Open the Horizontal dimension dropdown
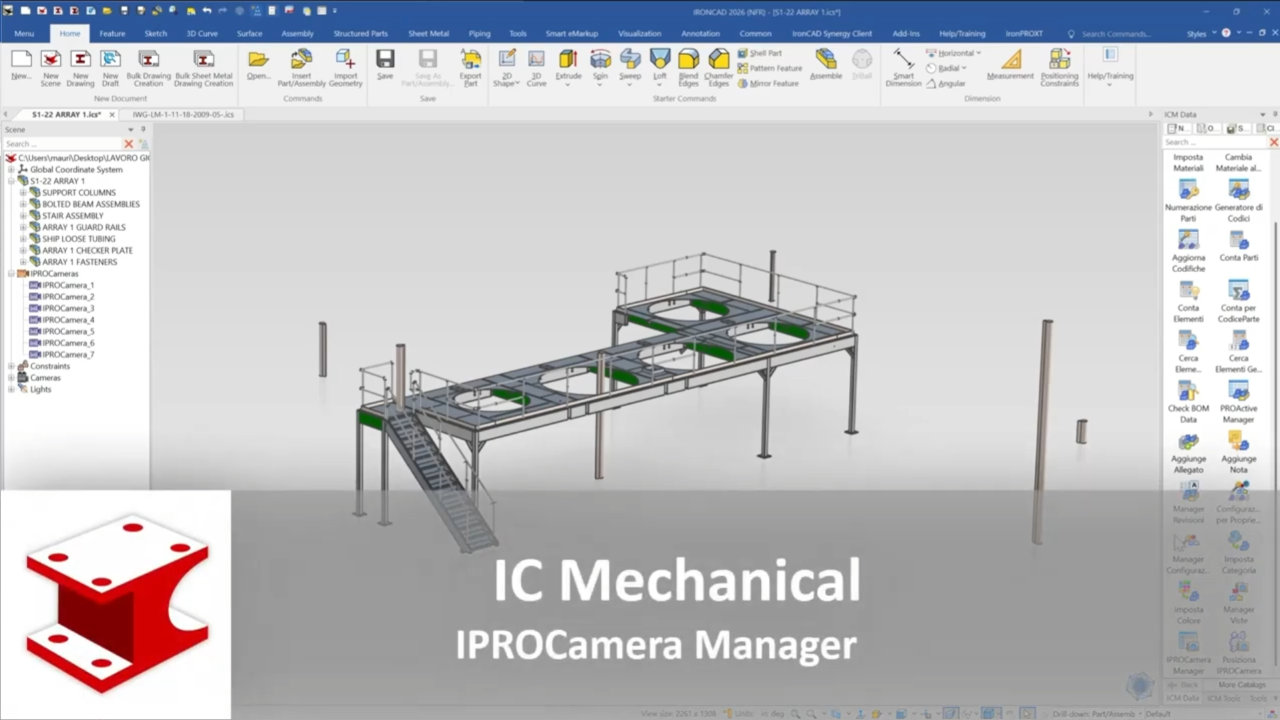The height and width of the screenshot is (720, 1280). [976, 52]
